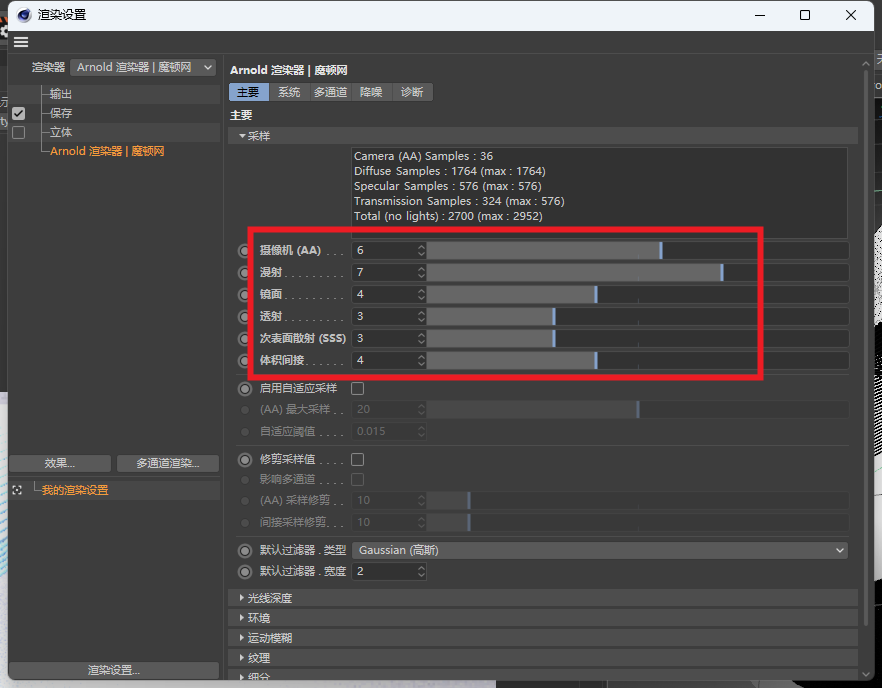Toggle animation dot for 镜面
882x688 pixels.
(245, 295)
